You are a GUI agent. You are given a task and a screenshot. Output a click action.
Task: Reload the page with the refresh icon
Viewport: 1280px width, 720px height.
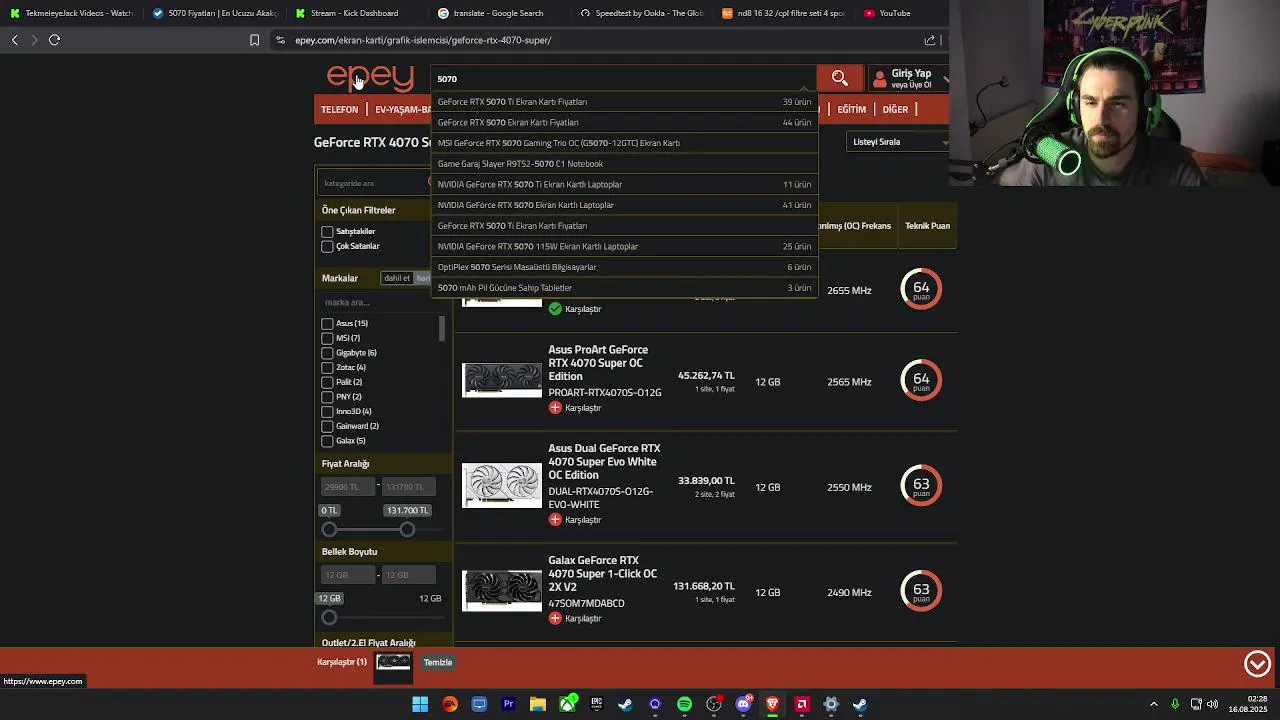(55, 40)
